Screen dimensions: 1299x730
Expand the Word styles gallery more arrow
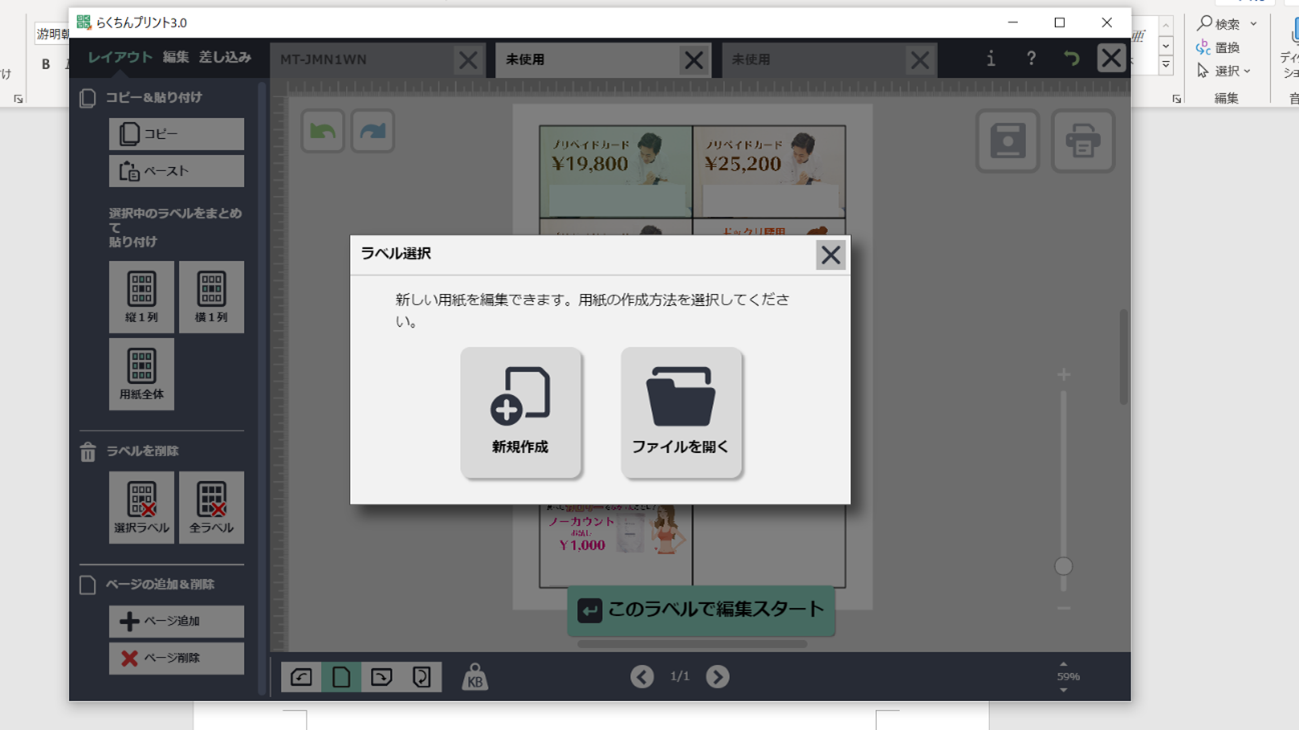(x=1166, y=65)
